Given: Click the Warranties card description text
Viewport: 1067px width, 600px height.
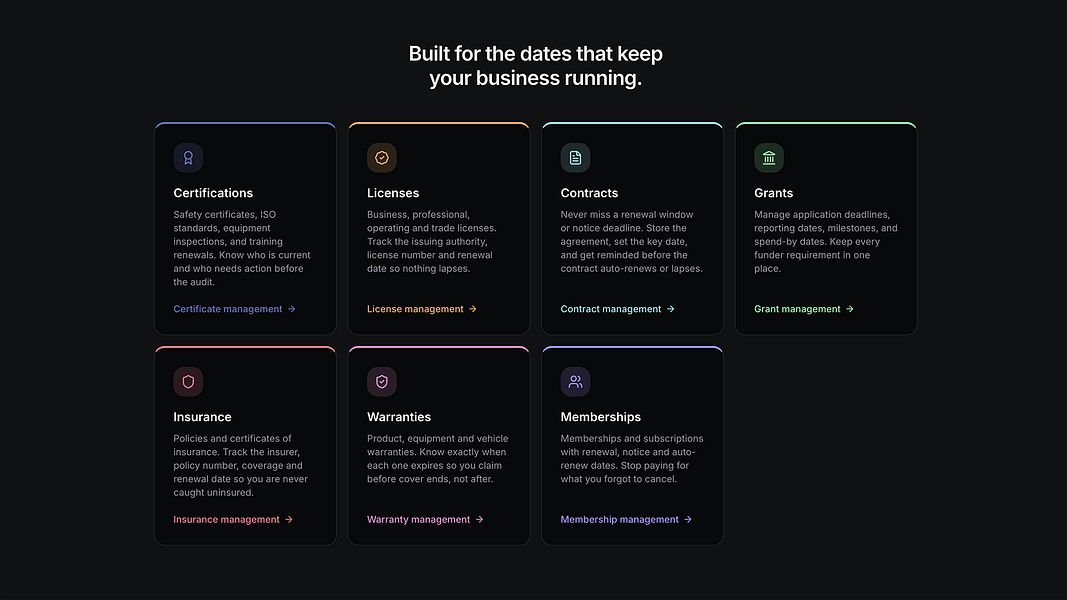Looking at the screenshot, I should pyautogui.click(x=438, y=459).
